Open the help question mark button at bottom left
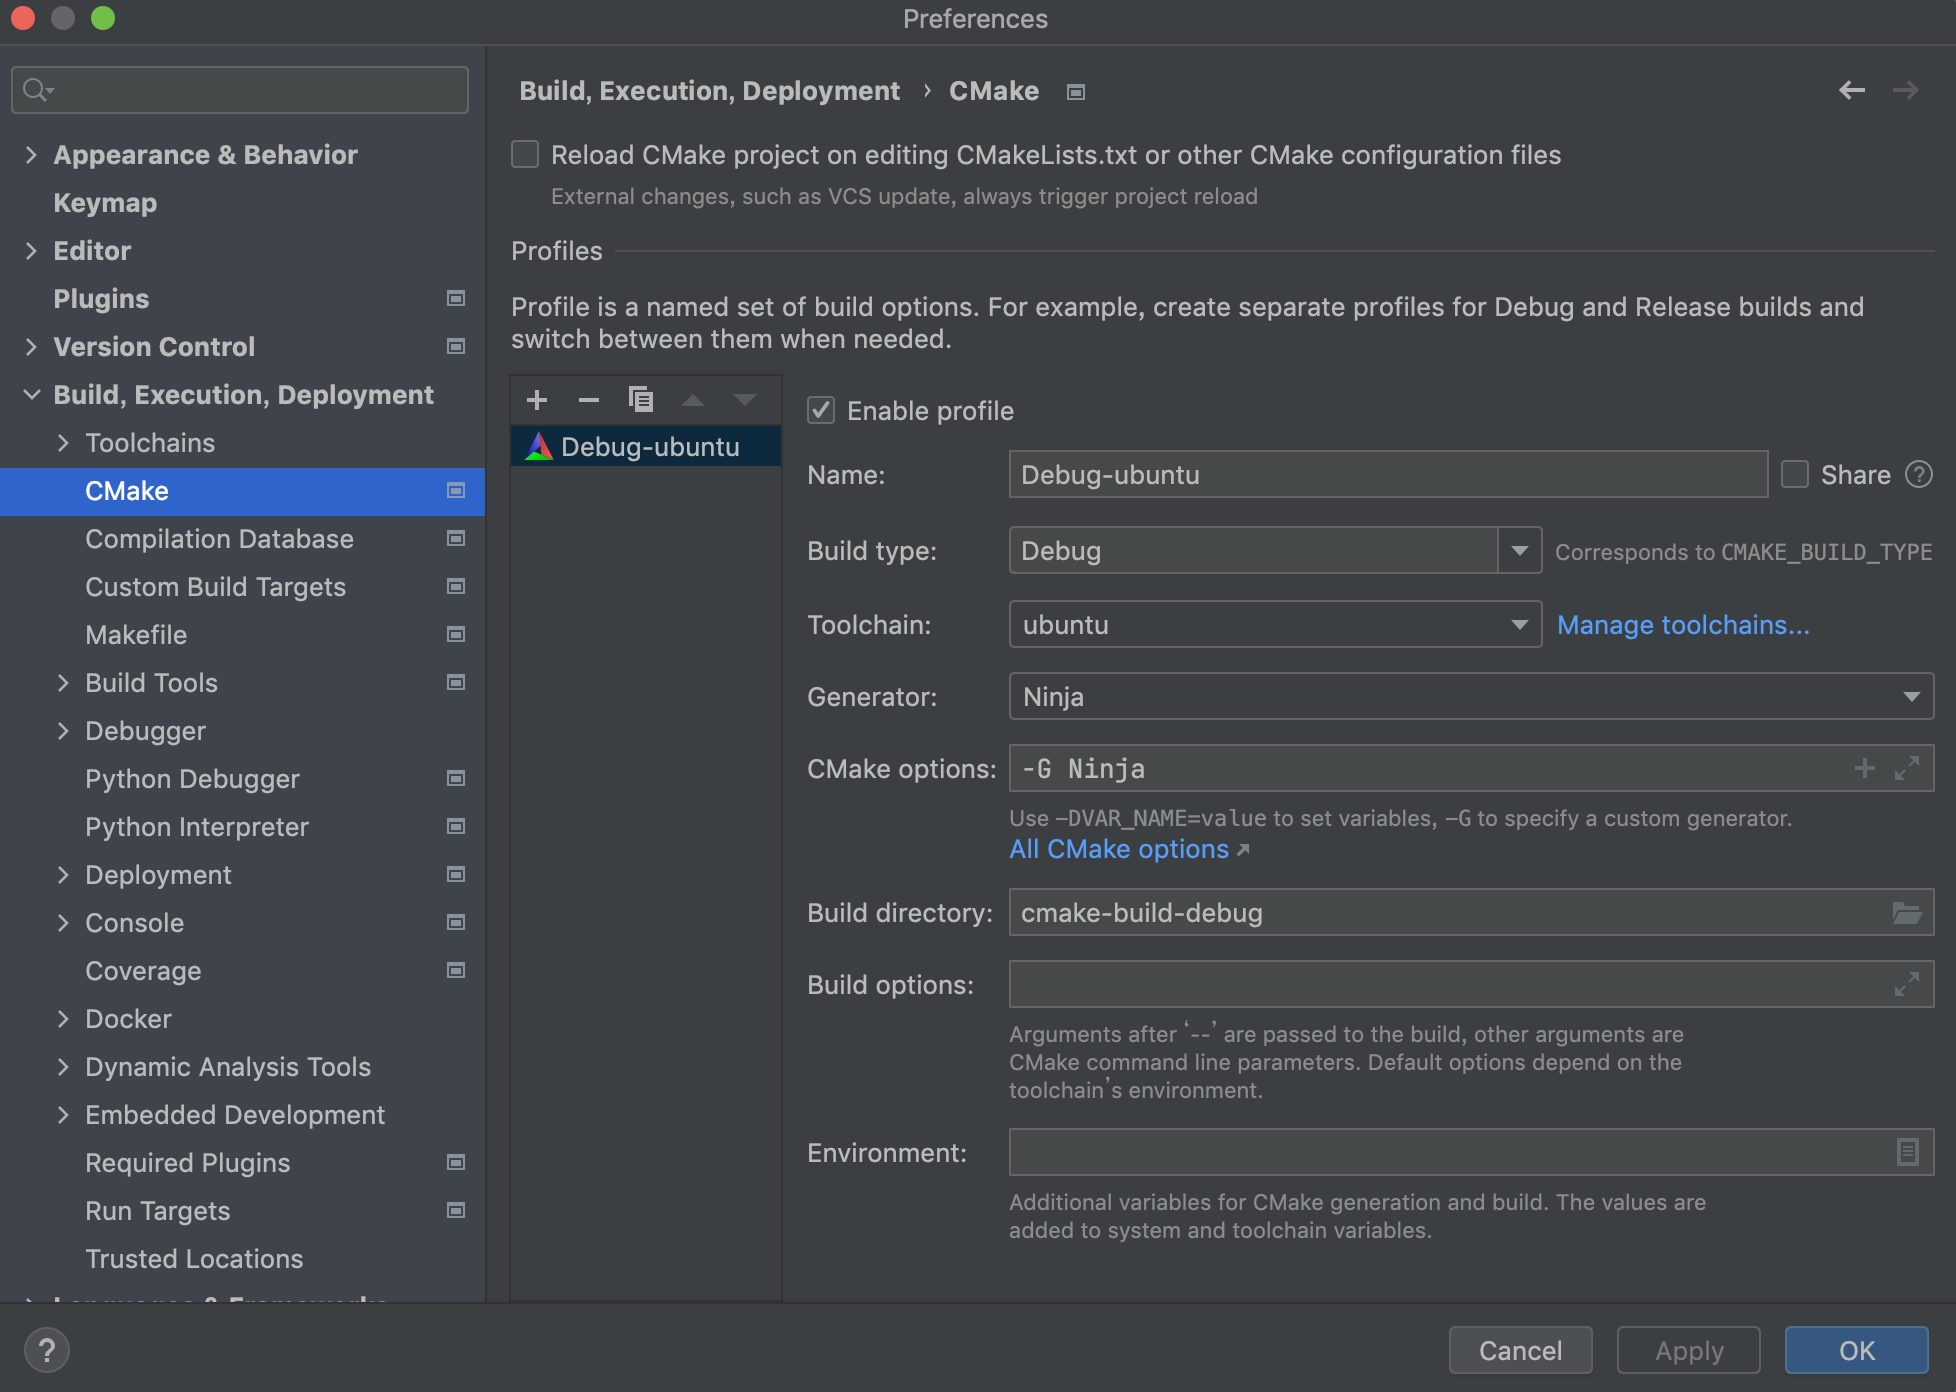 click(x=46, y=1350)
